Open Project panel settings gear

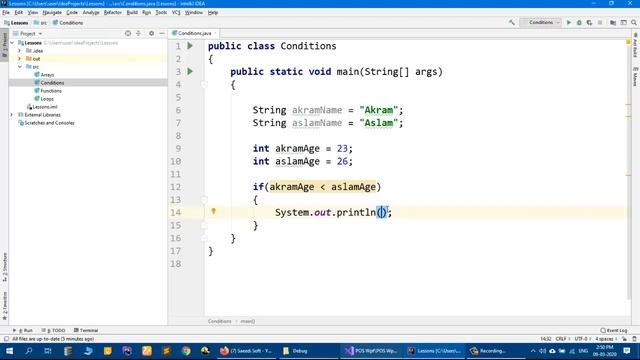click(151, 33)
